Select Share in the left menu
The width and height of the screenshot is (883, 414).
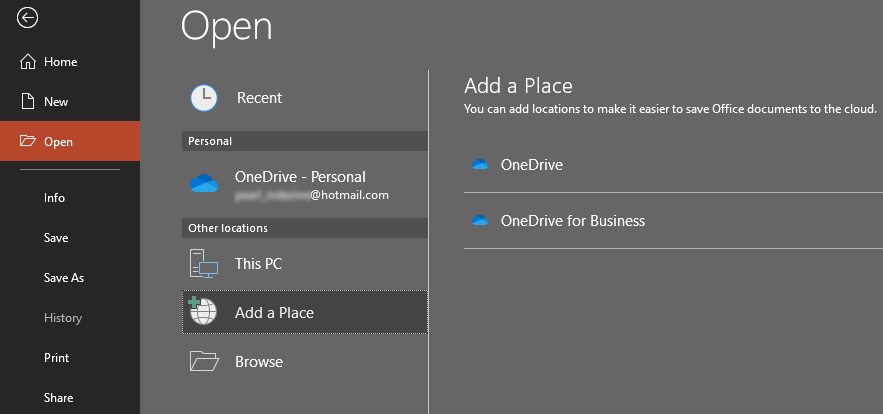tap(58, 398)
